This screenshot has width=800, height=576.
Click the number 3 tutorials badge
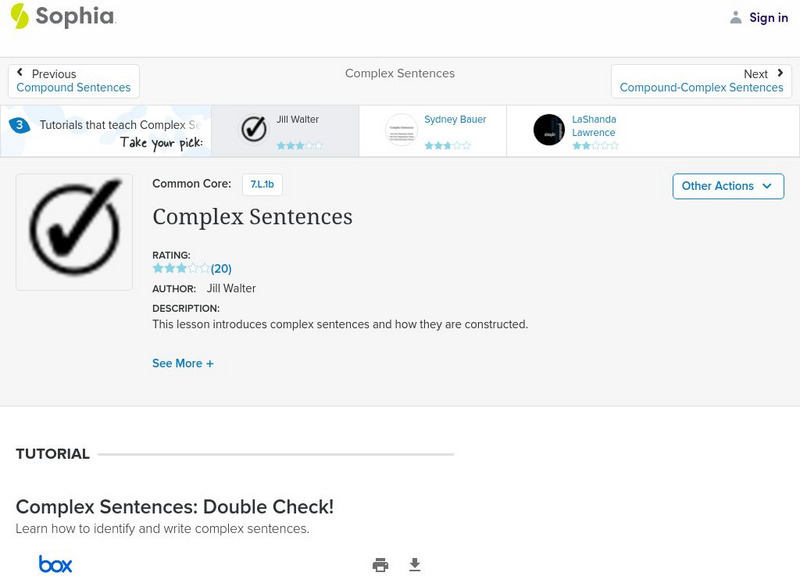point(18,125)
